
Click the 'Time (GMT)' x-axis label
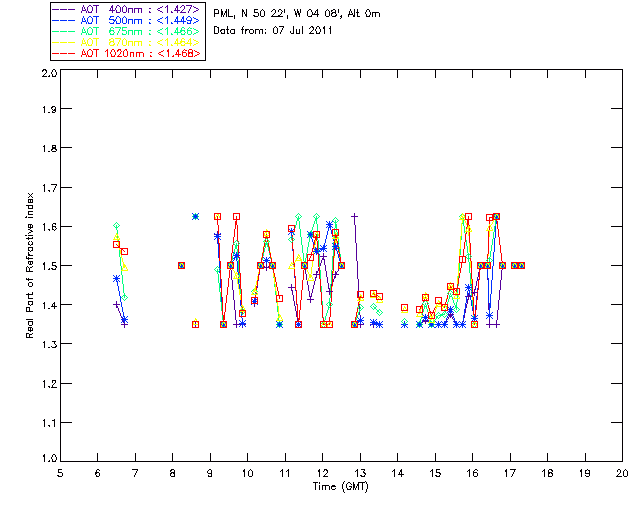(340, 486)
